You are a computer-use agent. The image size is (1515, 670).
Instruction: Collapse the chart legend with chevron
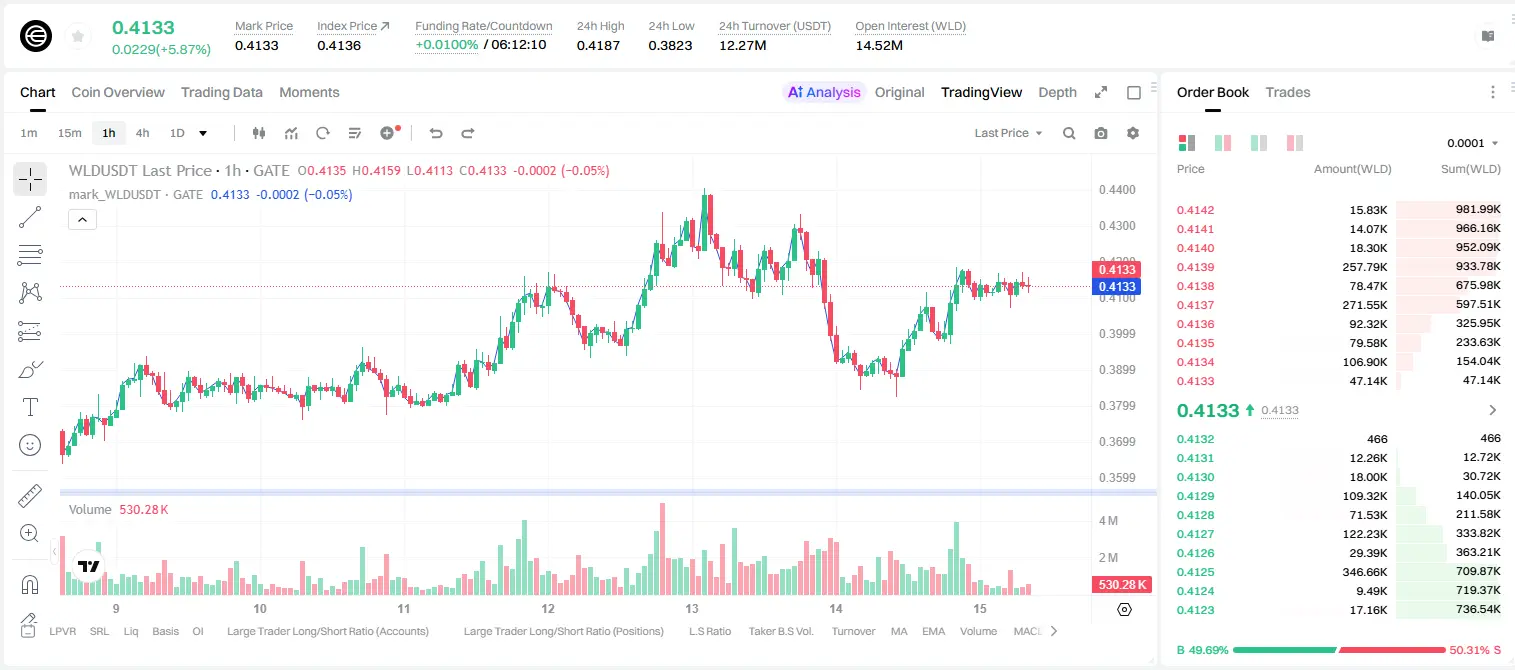83,220
